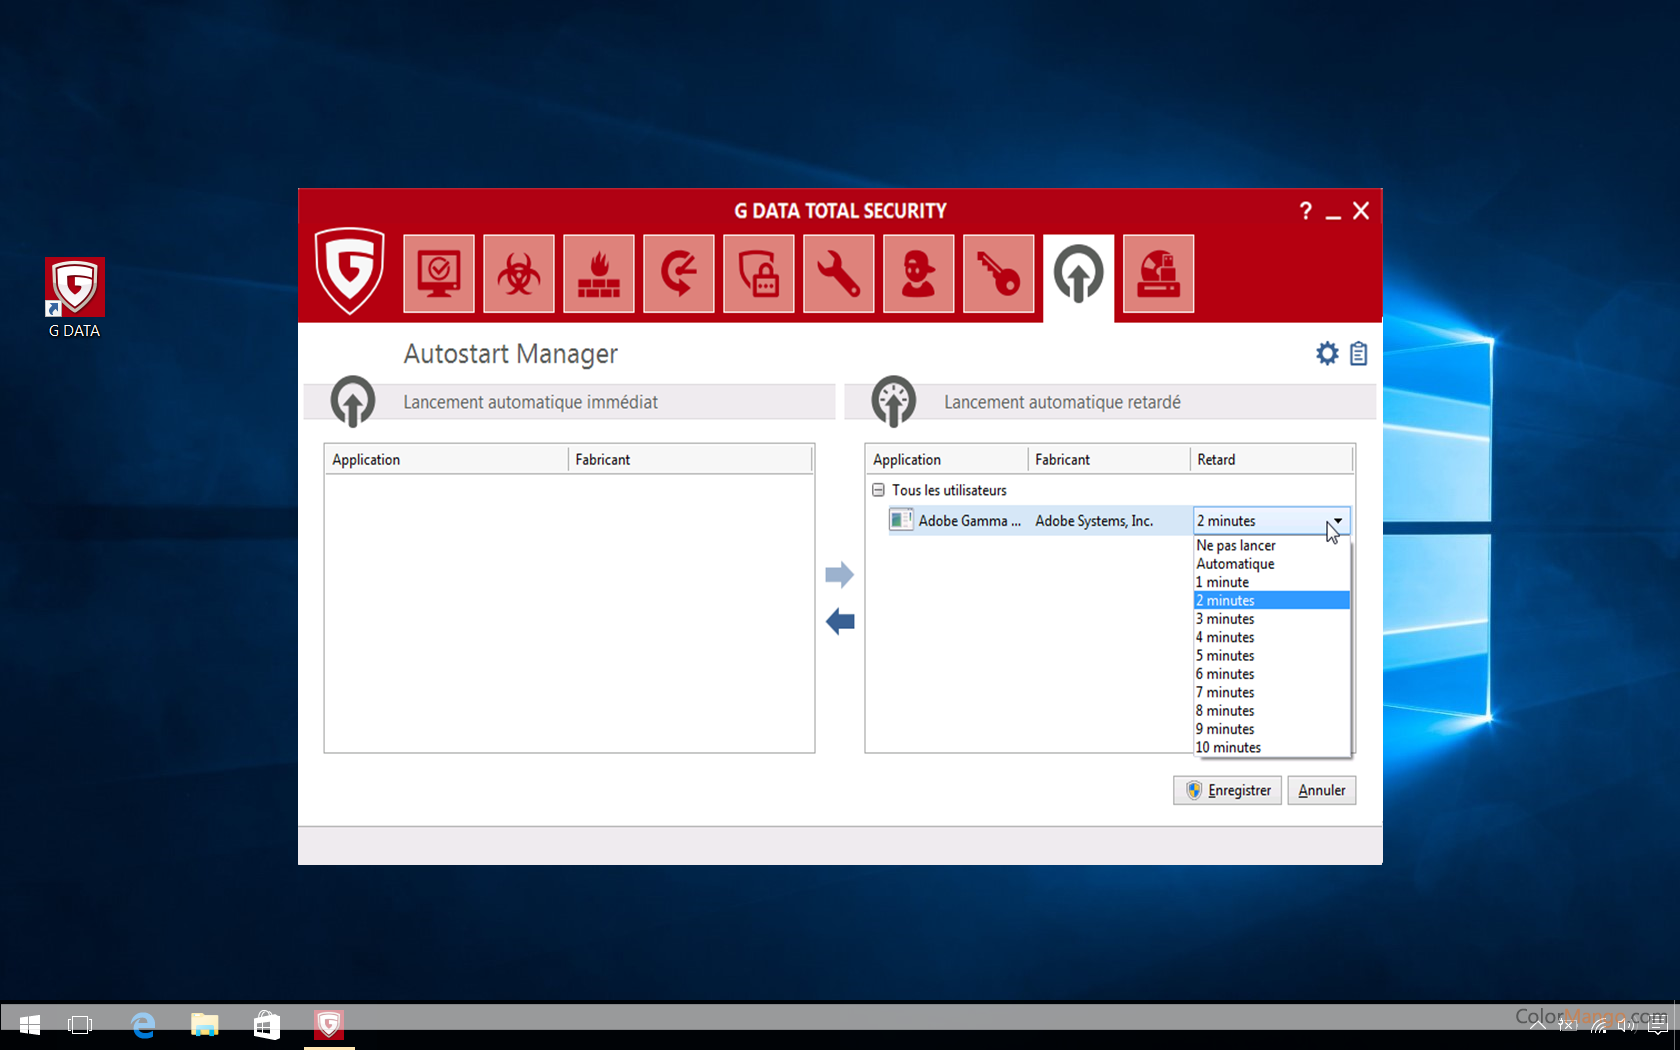Open the Tuner wrench icon
The image size is (1680, 1050).
[838, 273]
